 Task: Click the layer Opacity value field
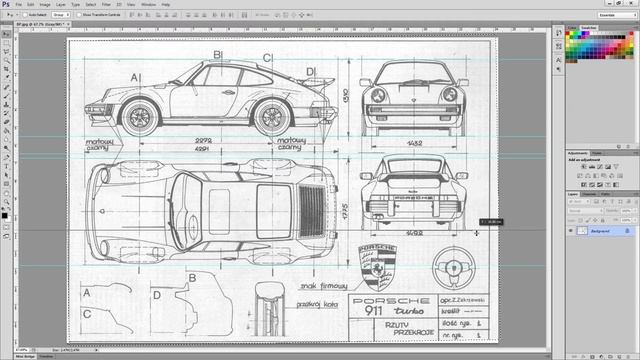click(626, 211)
